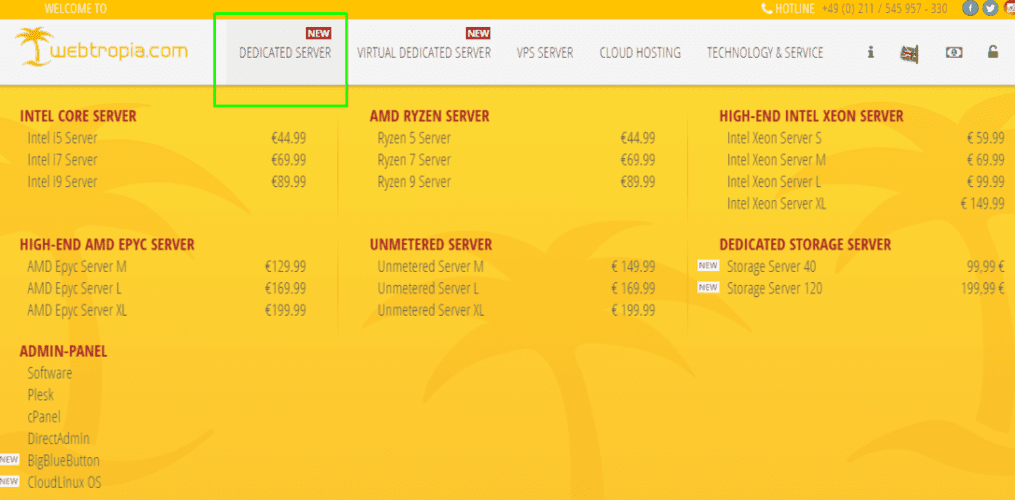This screenshot has height=500, width=1015.
Task: Select the Intel i5 Server link
Action: (62, 138)
